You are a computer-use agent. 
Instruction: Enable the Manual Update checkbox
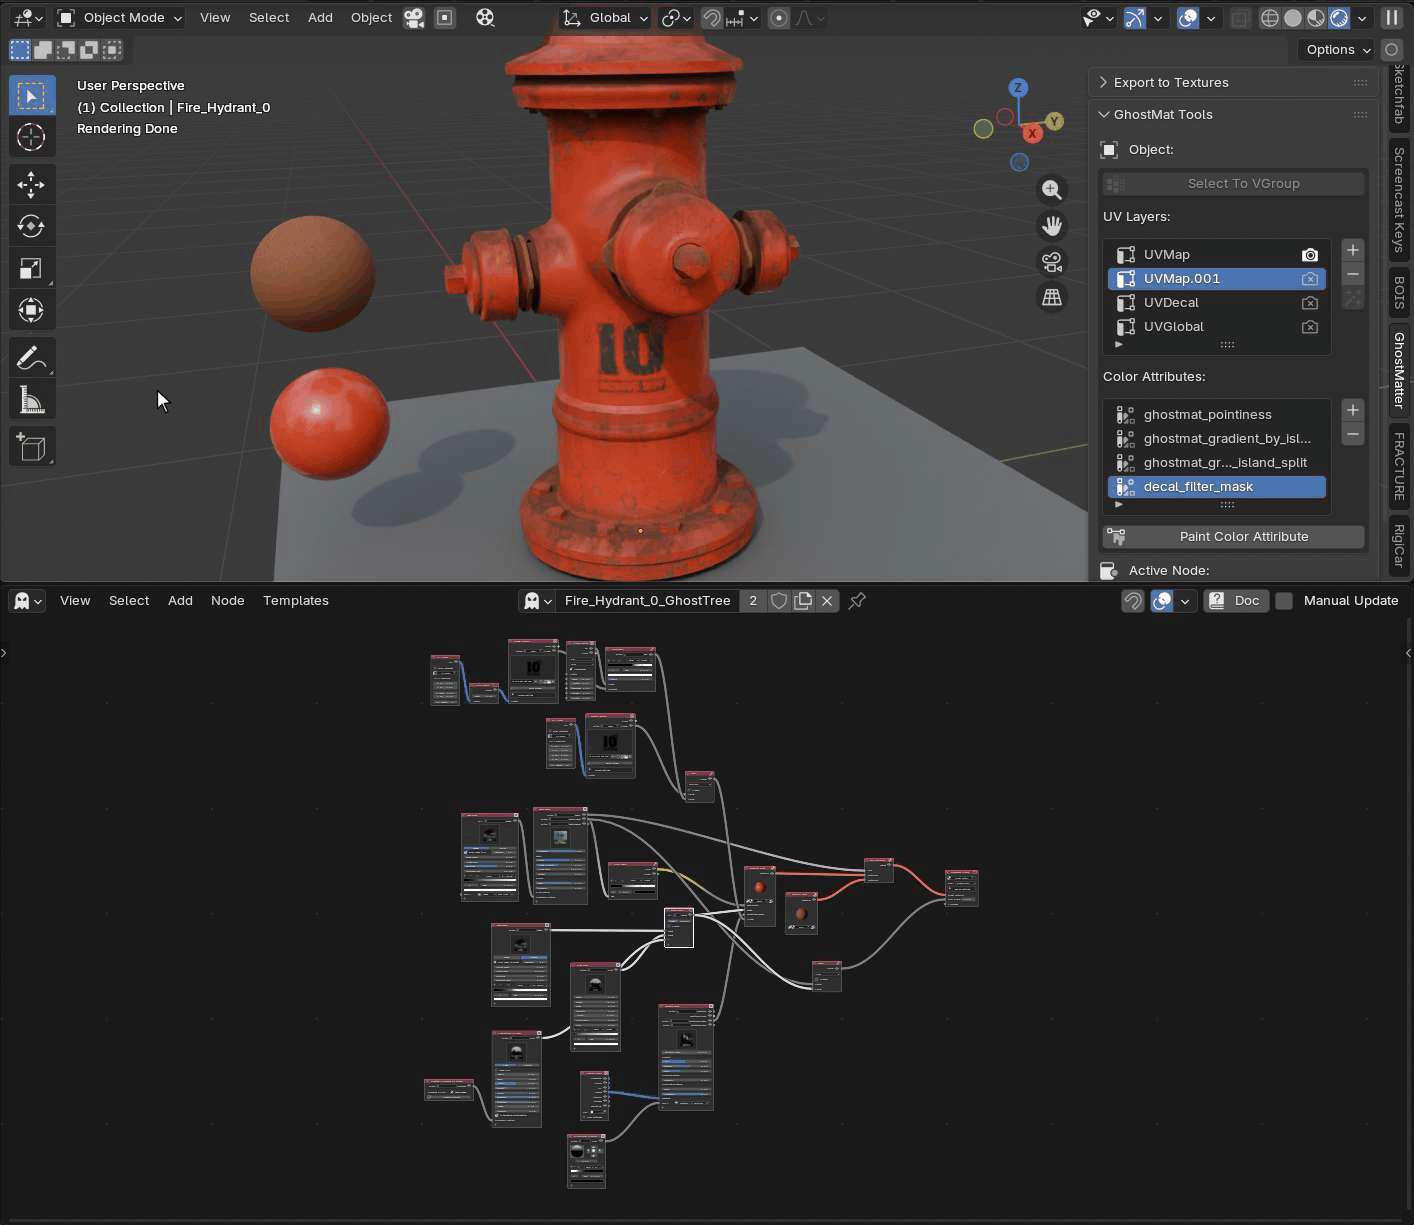pos(1285,601)
